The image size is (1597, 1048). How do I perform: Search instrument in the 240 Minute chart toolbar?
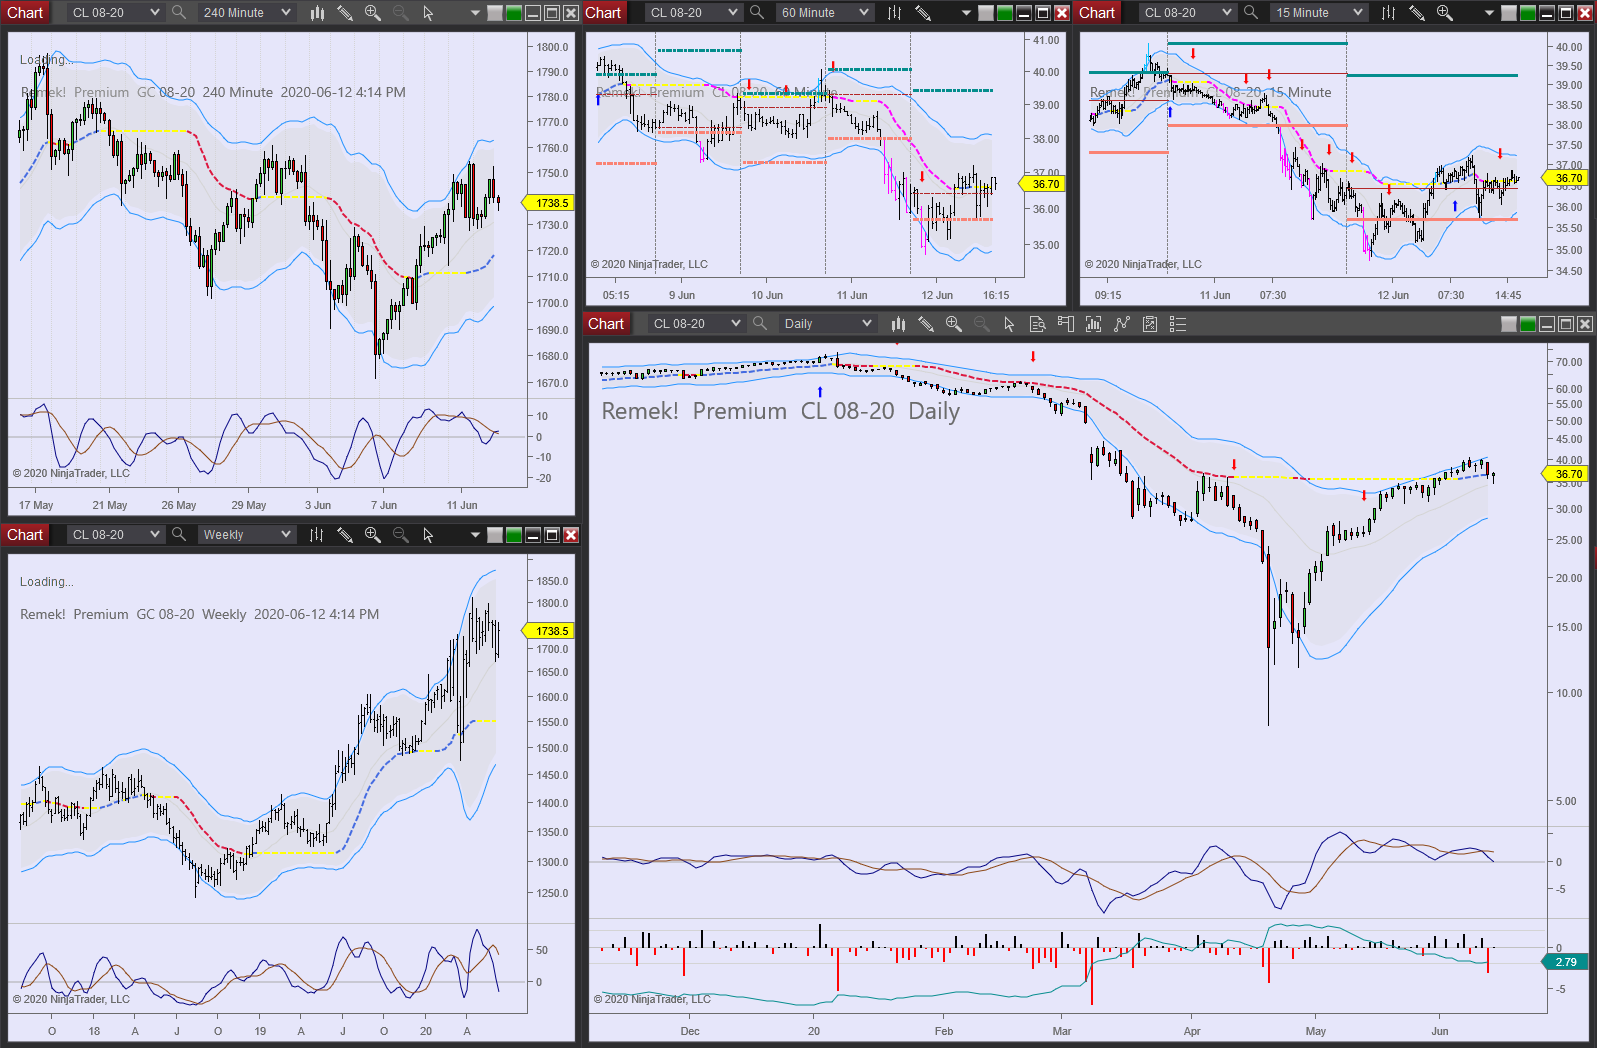tap(179, 13)
